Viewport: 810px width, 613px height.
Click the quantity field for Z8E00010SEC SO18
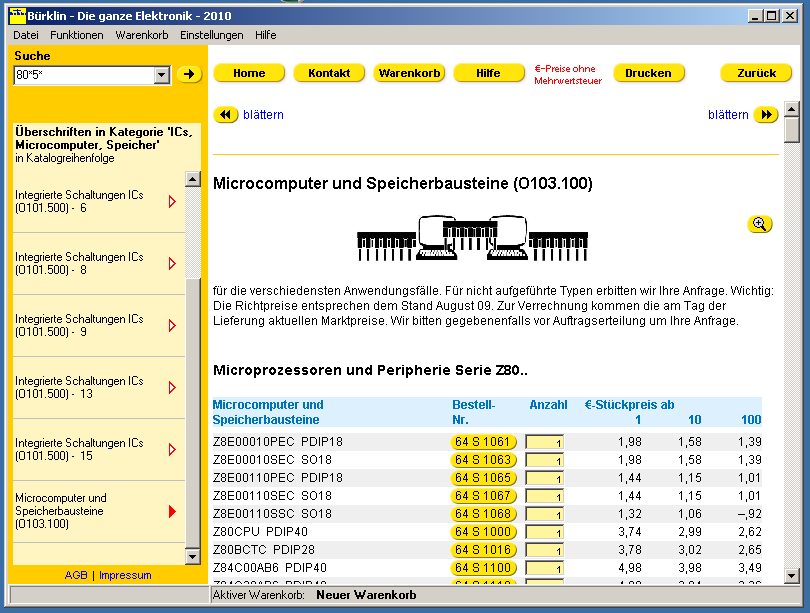pos(544,460)
